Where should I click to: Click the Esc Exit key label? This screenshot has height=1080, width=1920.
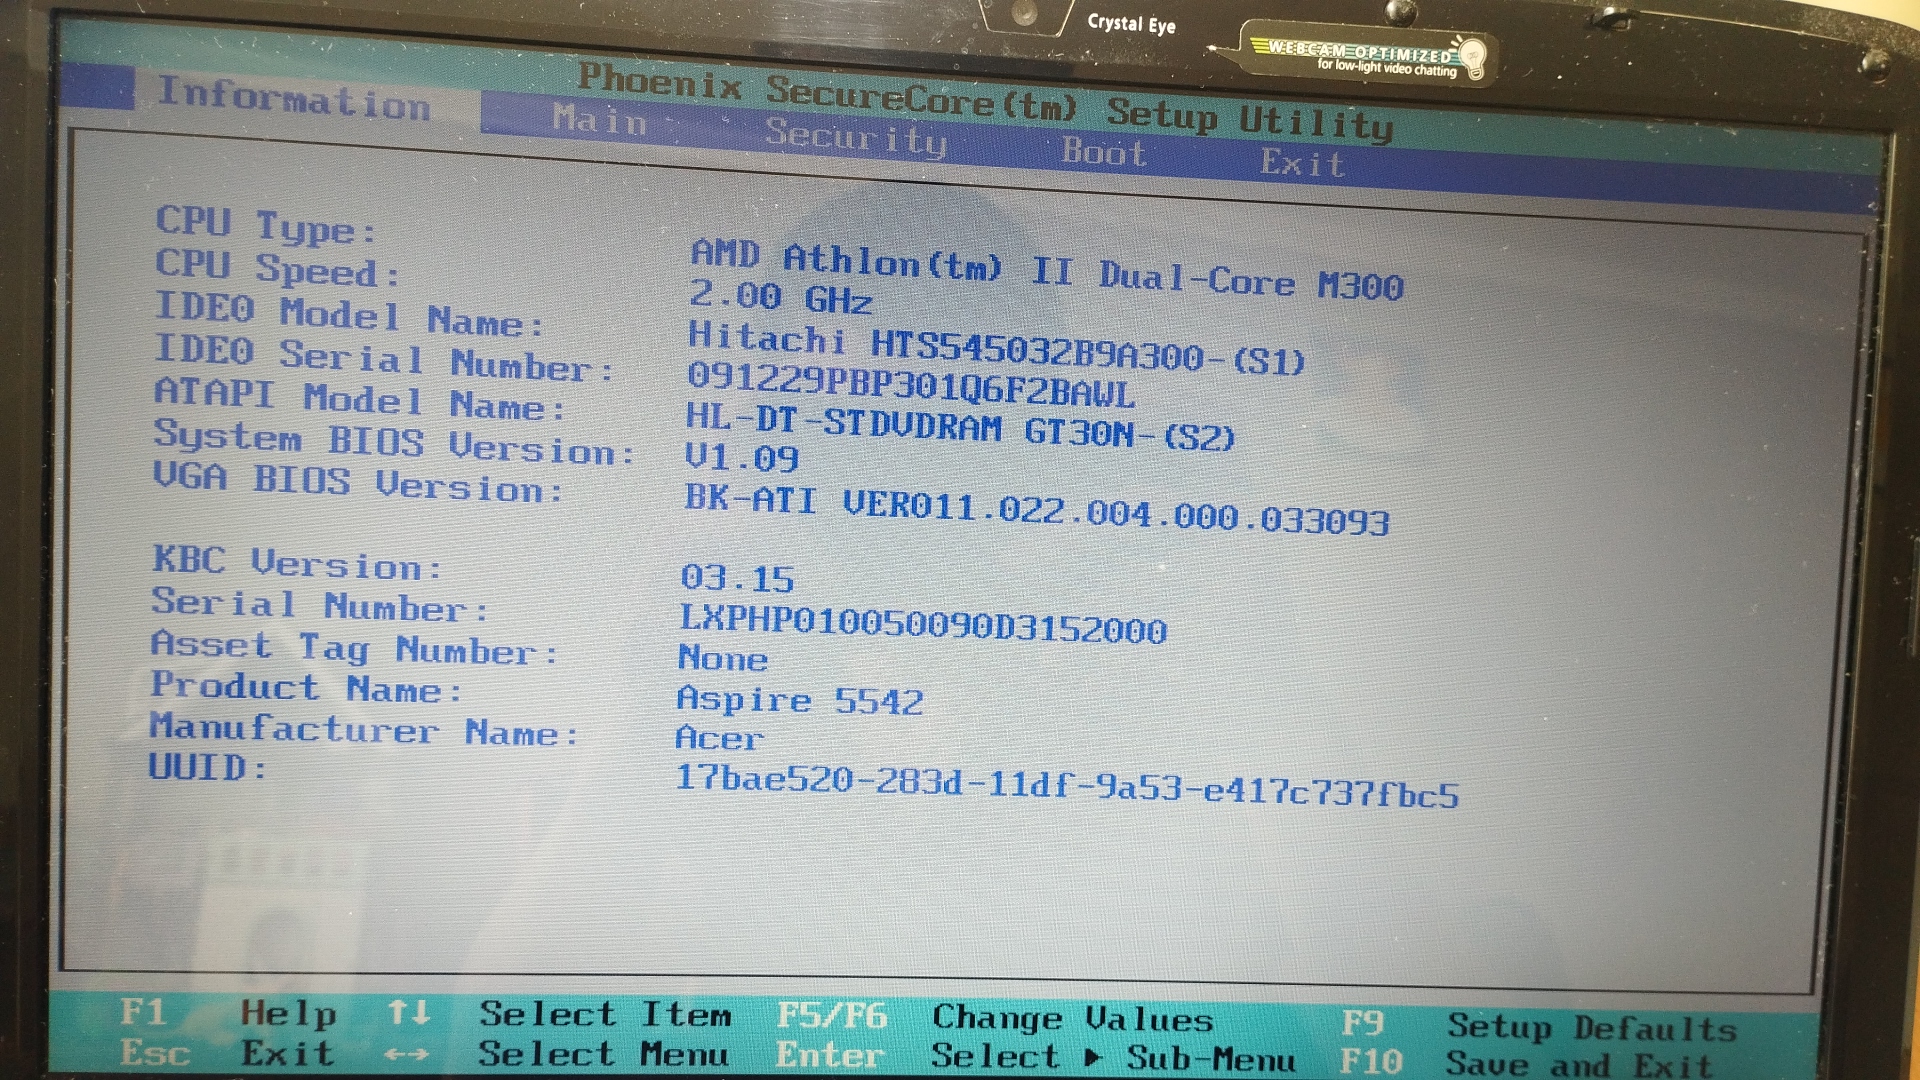coord(154,1053)
